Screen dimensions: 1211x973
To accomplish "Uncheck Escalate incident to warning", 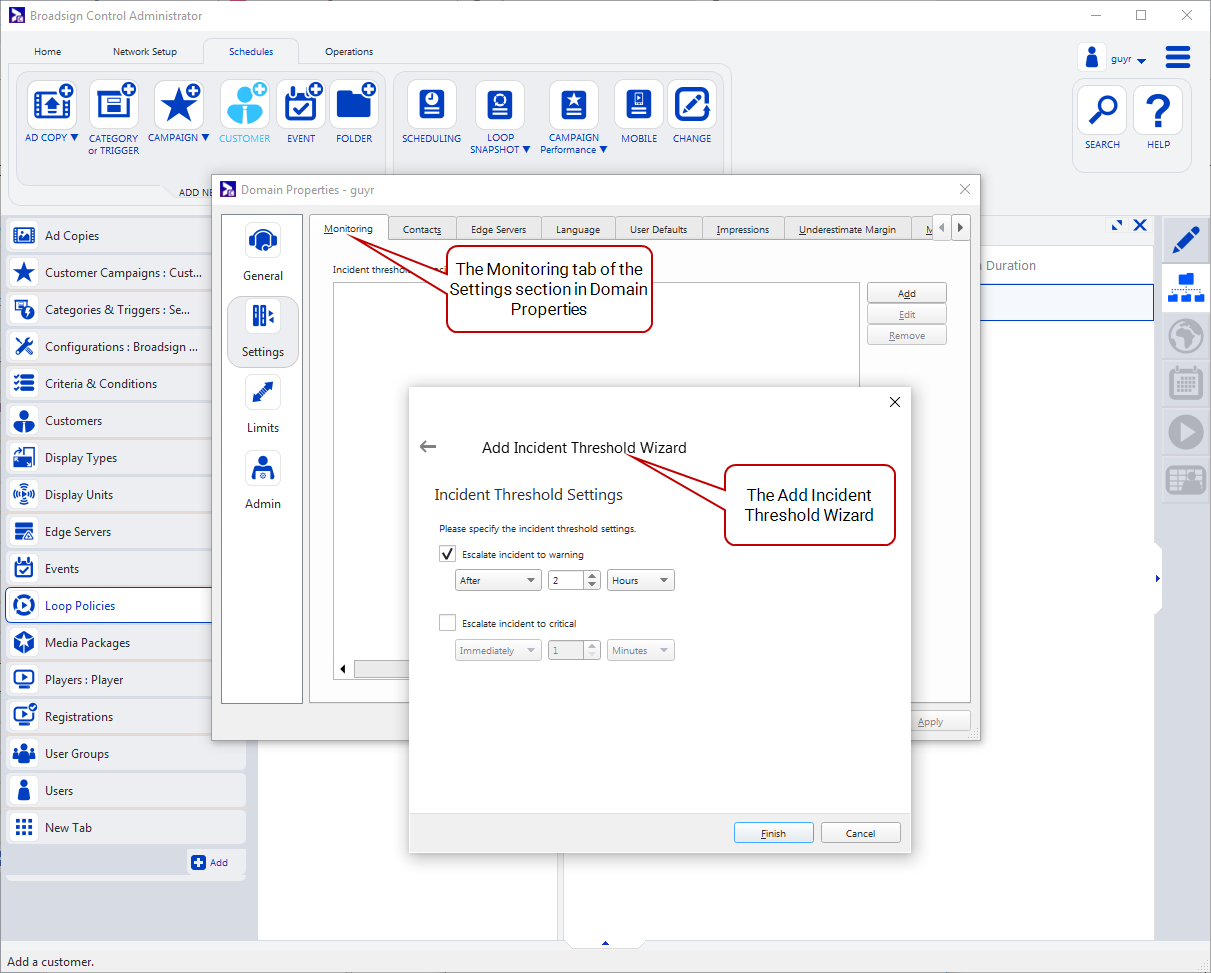I will 447,554.
